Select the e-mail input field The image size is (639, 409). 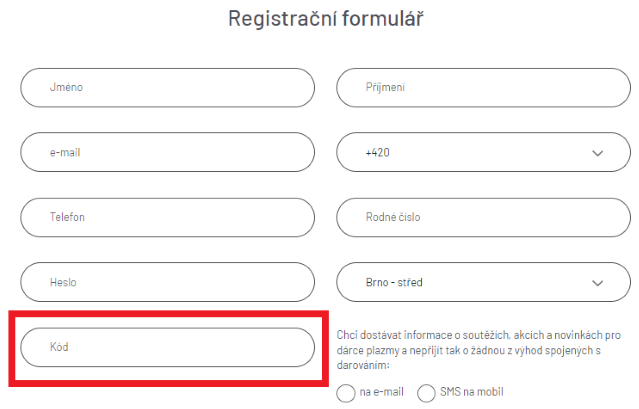pyautogui.click(x=167, y=153)
